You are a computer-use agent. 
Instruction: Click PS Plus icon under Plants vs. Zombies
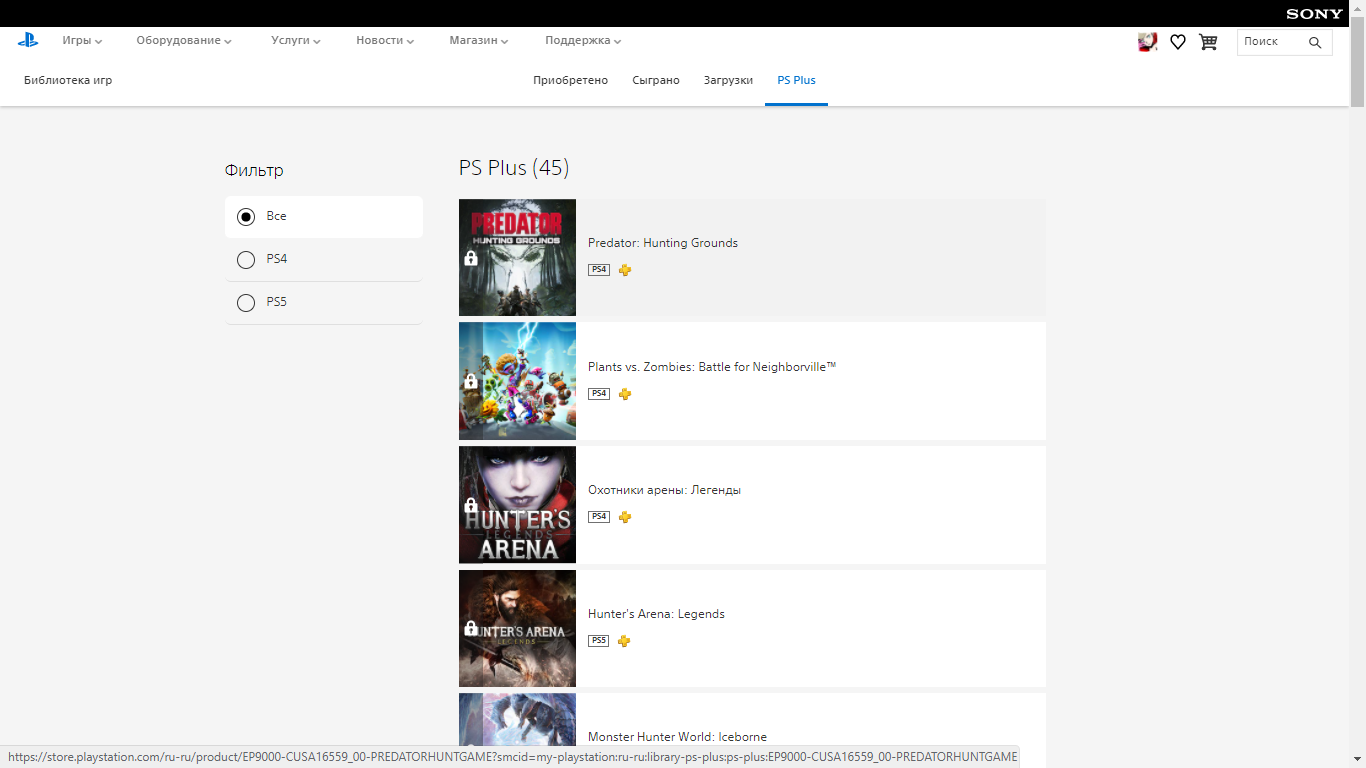coord(625,394)
